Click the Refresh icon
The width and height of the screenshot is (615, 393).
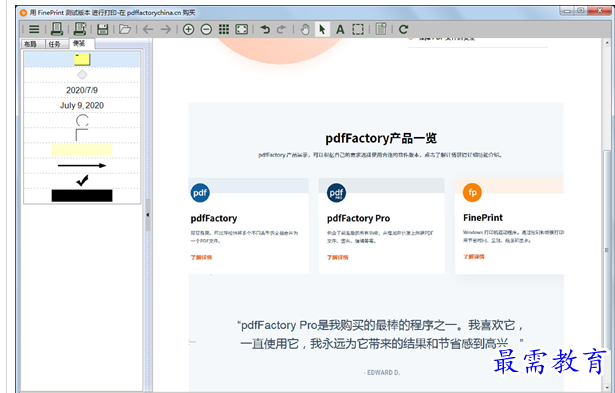403,29
